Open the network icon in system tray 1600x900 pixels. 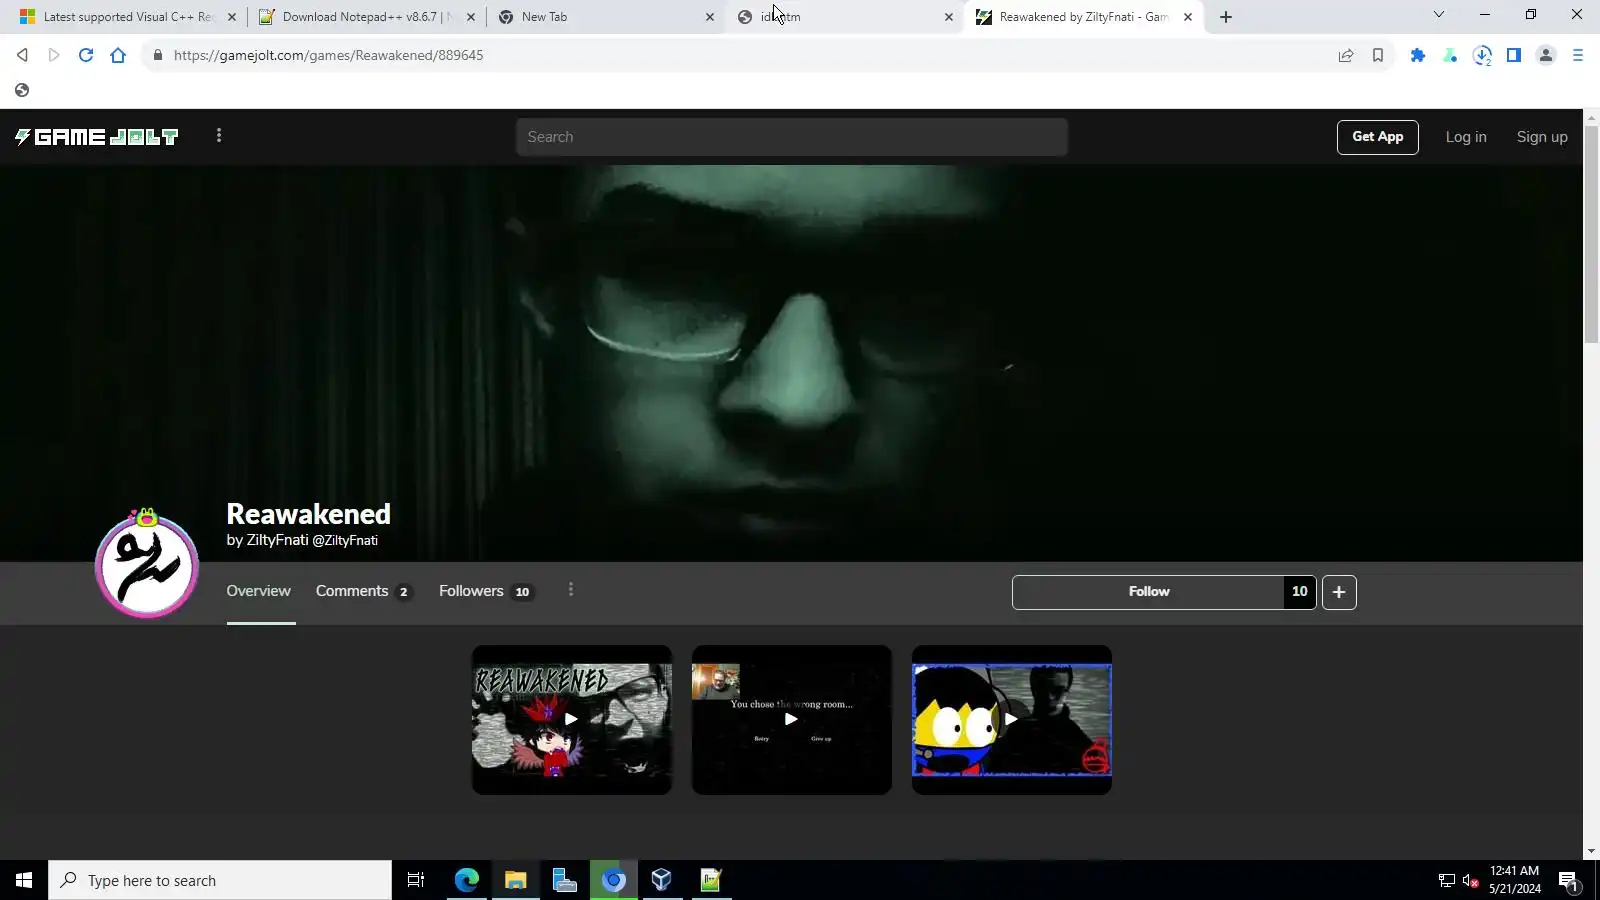point(1446,880)
